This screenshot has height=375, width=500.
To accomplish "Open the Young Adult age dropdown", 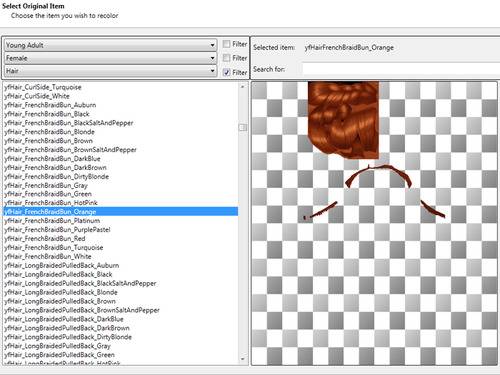I will (110, 45).
